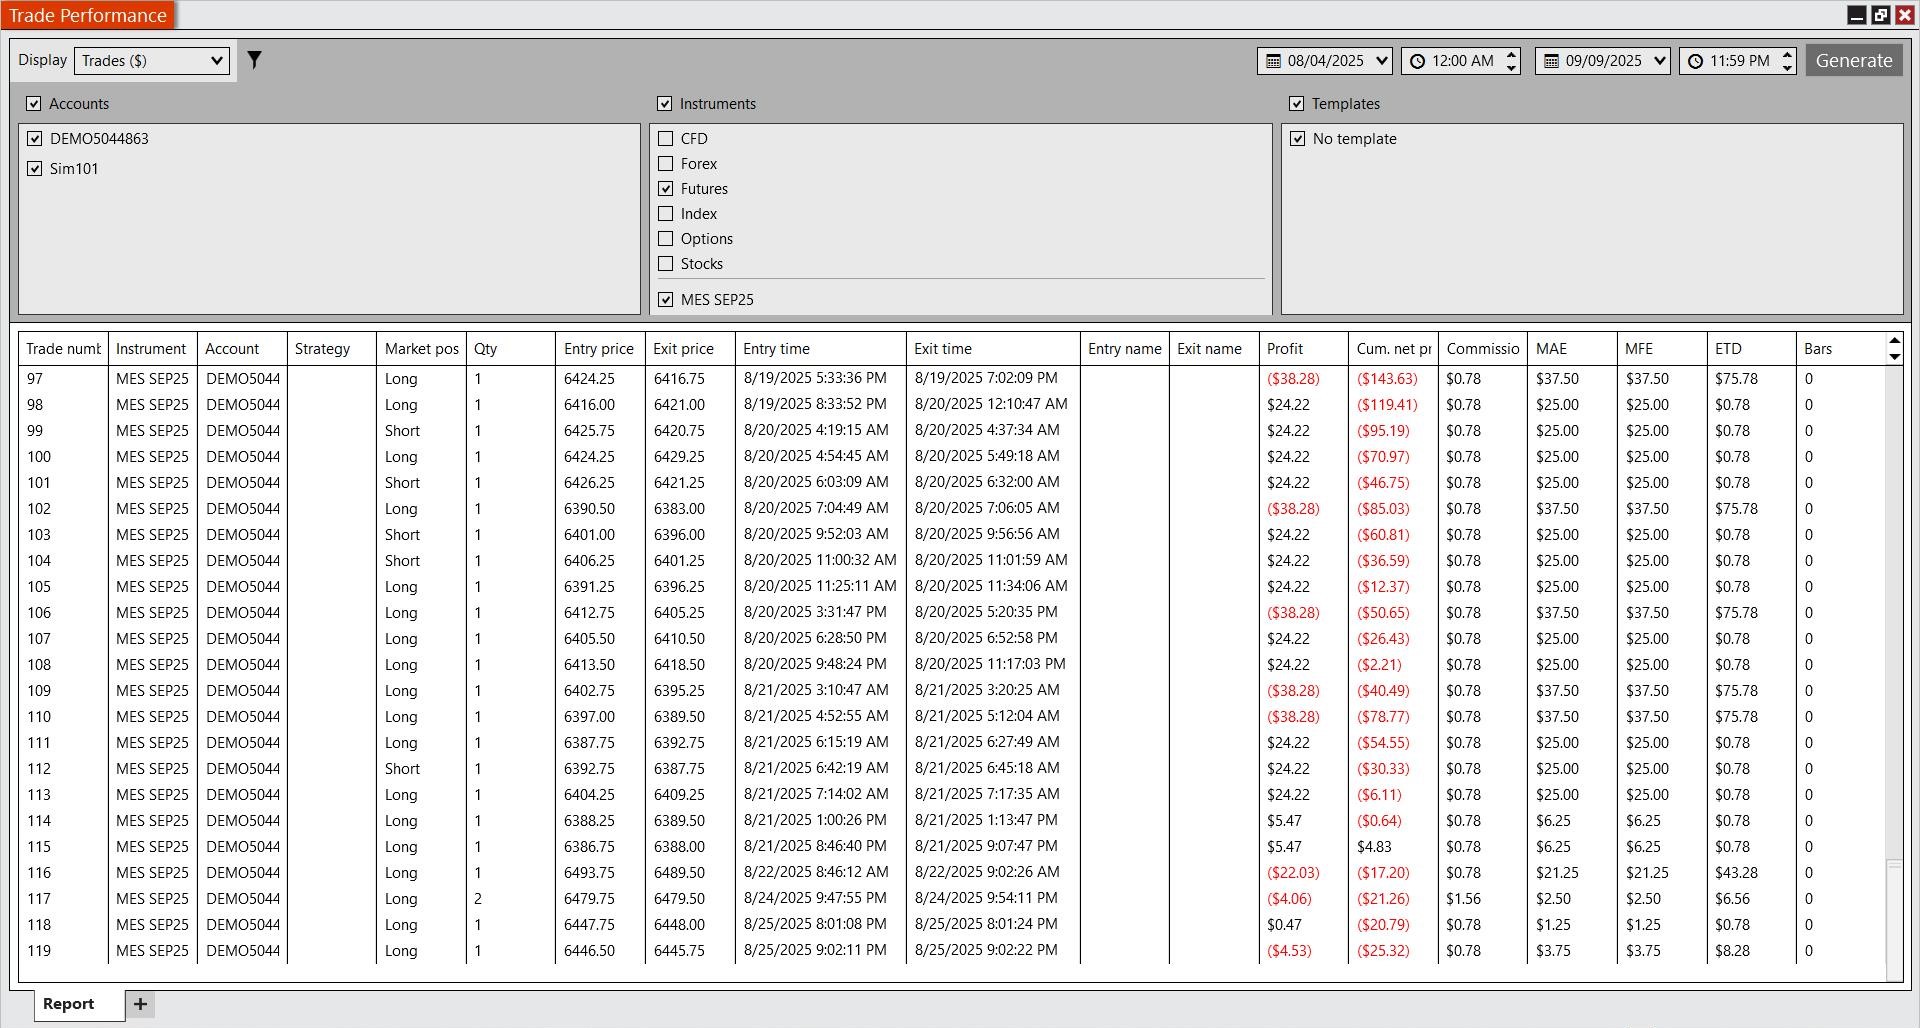The height and width of the screenshot is (1028, 1920).
Task: Sort by Entry time column header
Action: (821, 349)
